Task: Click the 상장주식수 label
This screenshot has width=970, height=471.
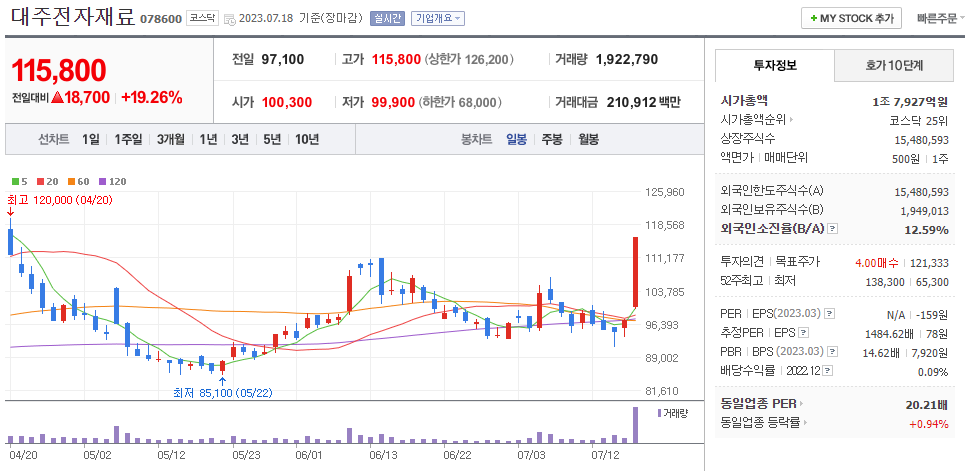Action: (x=748, y=139)
